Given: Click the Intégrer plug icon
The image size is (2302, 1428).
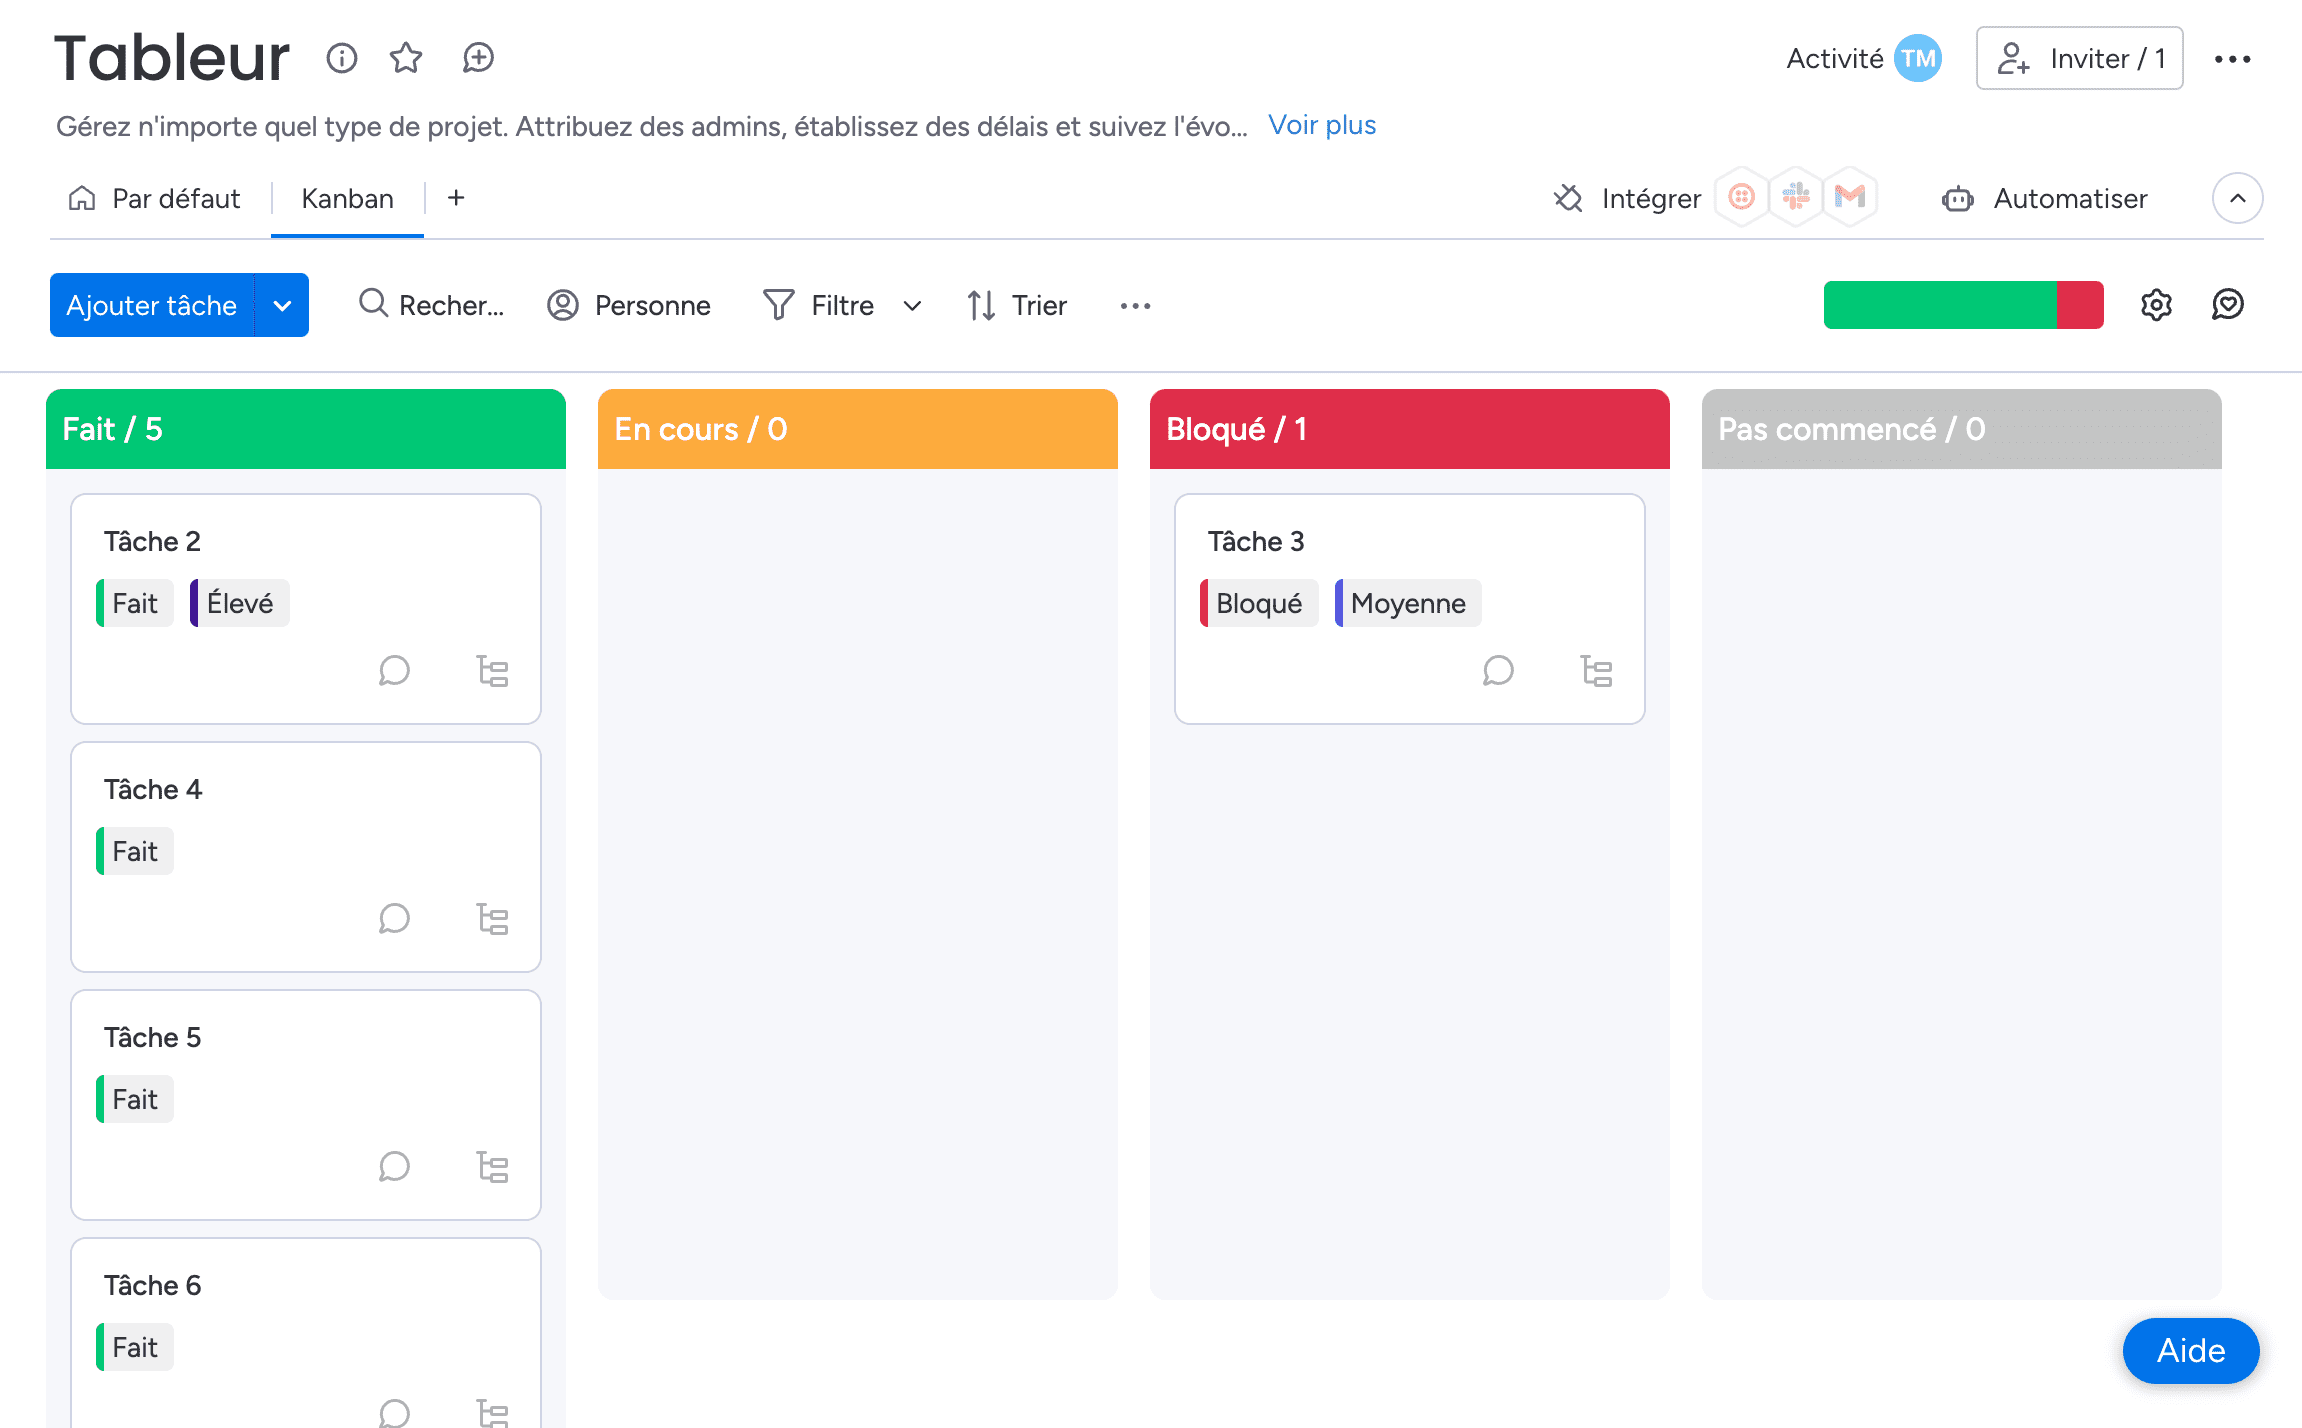Looking at the screenshot, I should [1568, 198].
